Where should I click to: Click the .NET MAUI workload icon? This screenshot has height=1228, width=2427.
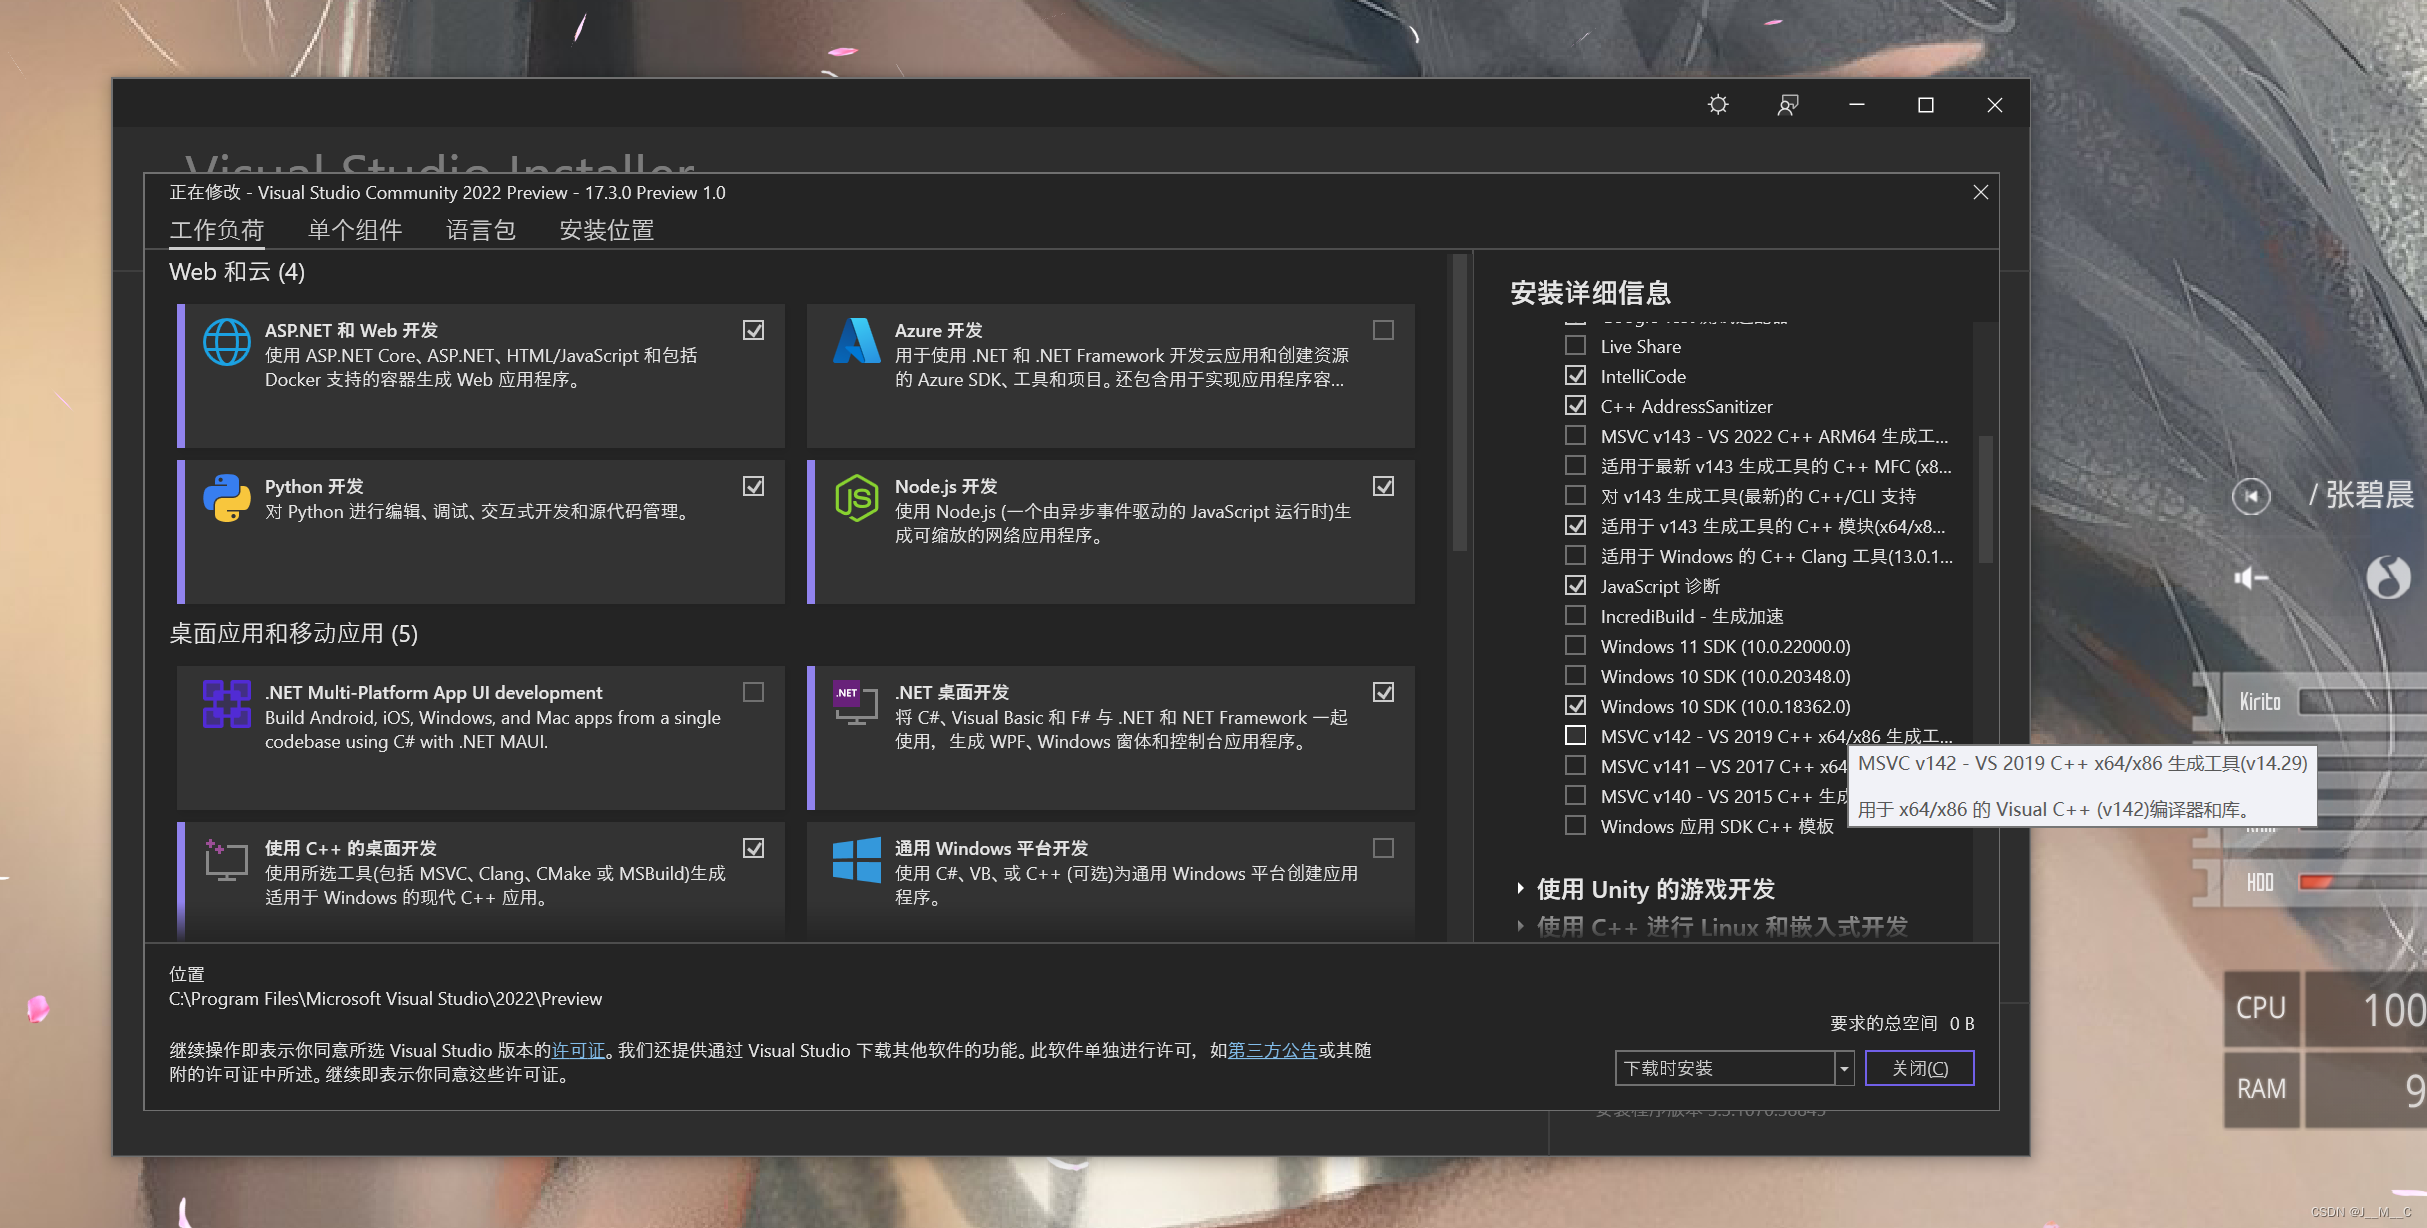pyautogui.click(x=227, y=704)
